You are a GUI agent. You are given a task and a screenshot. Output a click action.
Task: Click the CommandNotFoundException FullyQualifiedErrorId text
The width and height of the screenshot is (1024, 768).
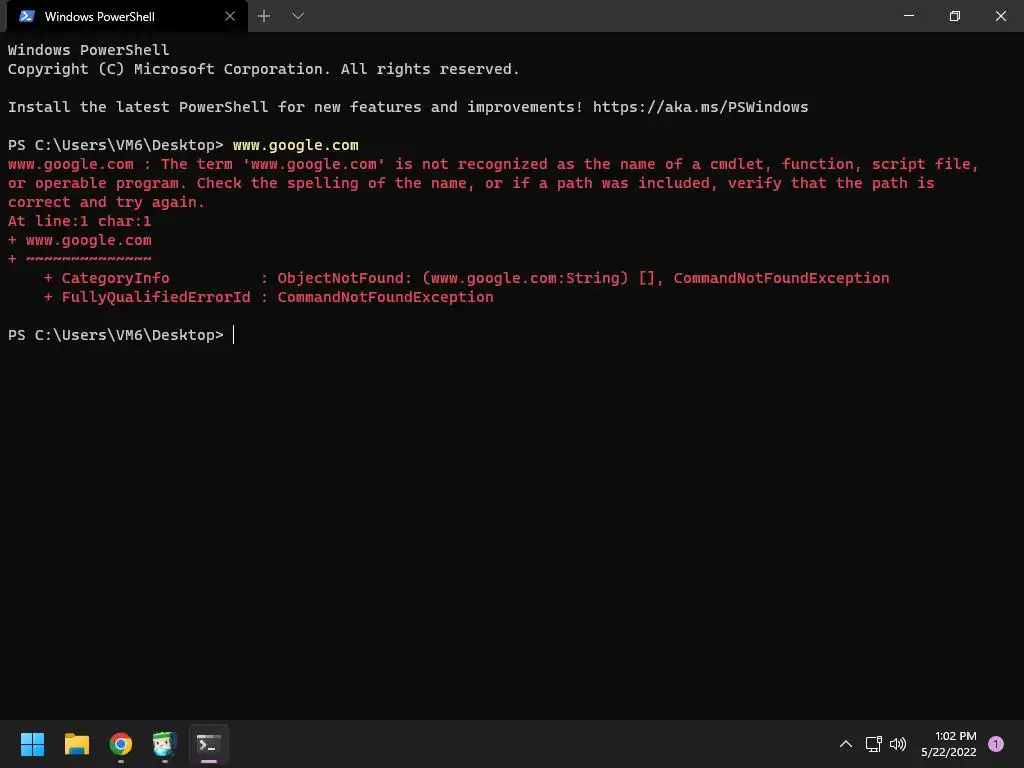385,297
